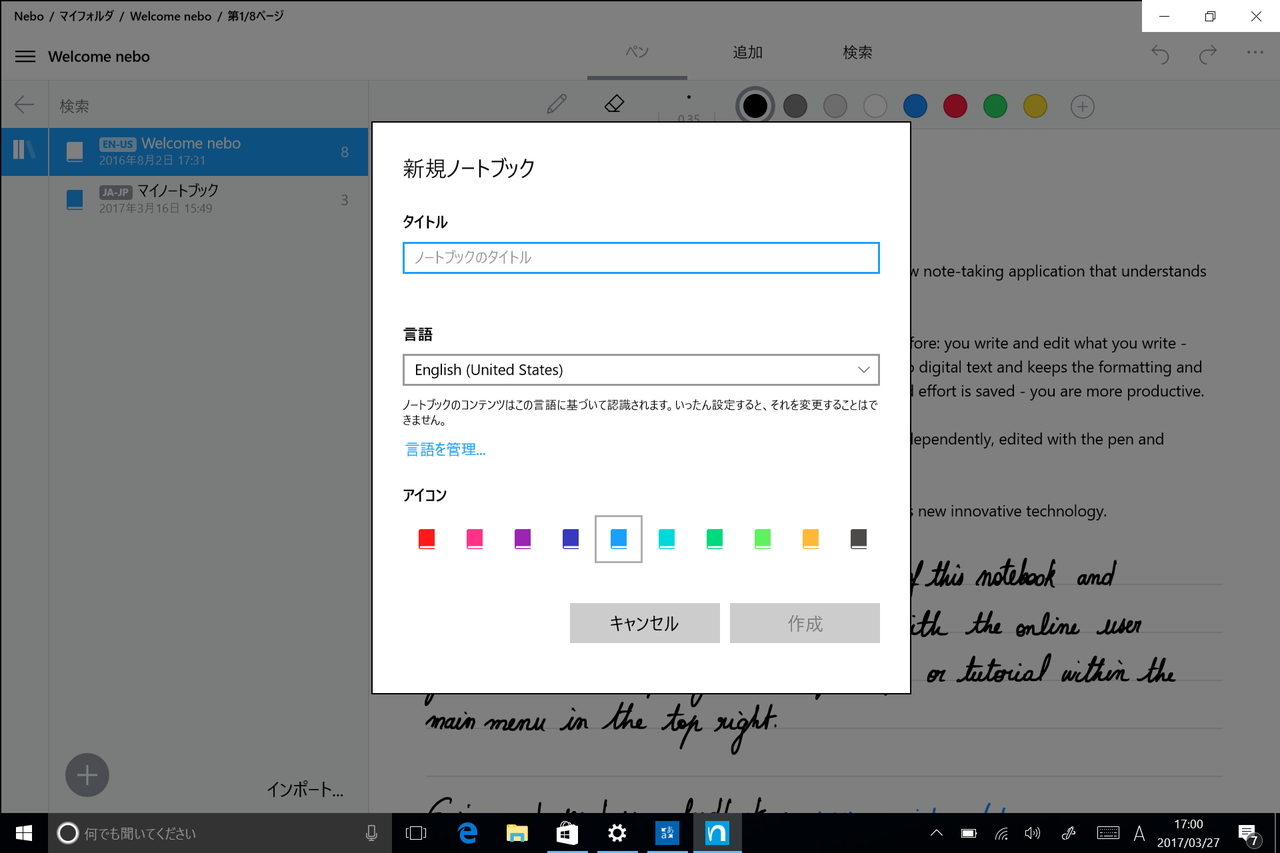The image size is (1280, 853).
Task: Click the undo arrow
Action: (1159, 56)
